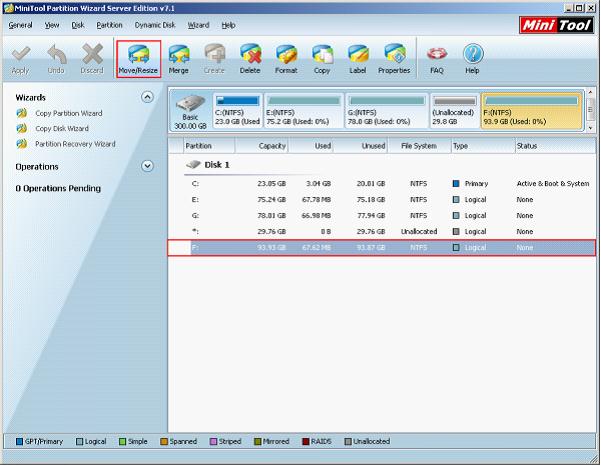Open the Disk menu
The width and height of the screenshot is (601, 466).
click(x=78, y=25)
